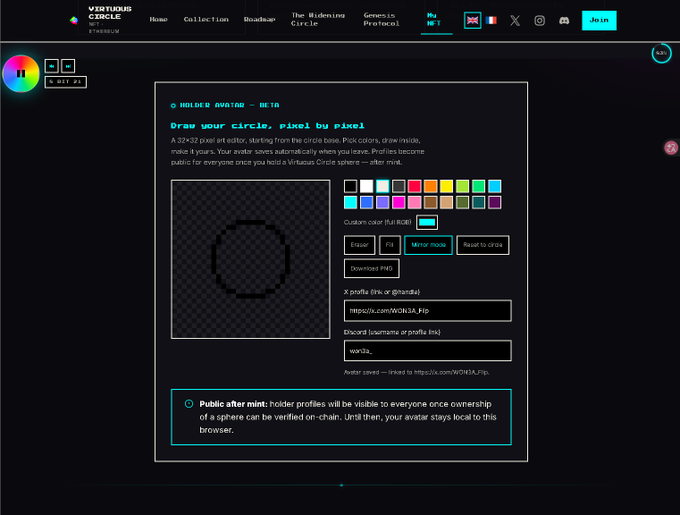The width and height of the screenshot is (680, 515).
Task: Click 'Custom color (full RGB)' label
Action: pos(377,222)
